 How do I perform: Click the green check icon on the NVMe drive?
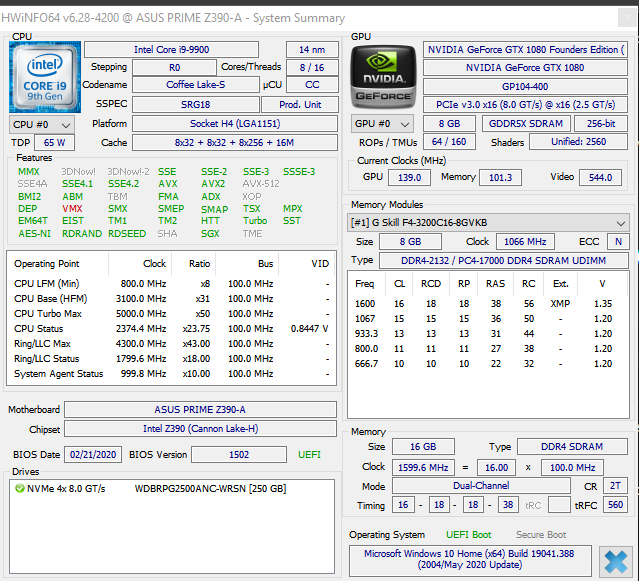(x=19, y=489)
